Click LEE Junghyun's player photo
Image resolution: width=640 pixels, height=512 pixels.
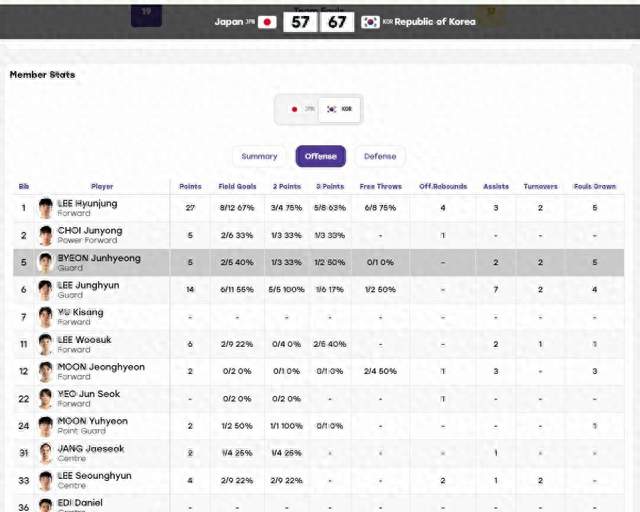click(x=46, y=290)
